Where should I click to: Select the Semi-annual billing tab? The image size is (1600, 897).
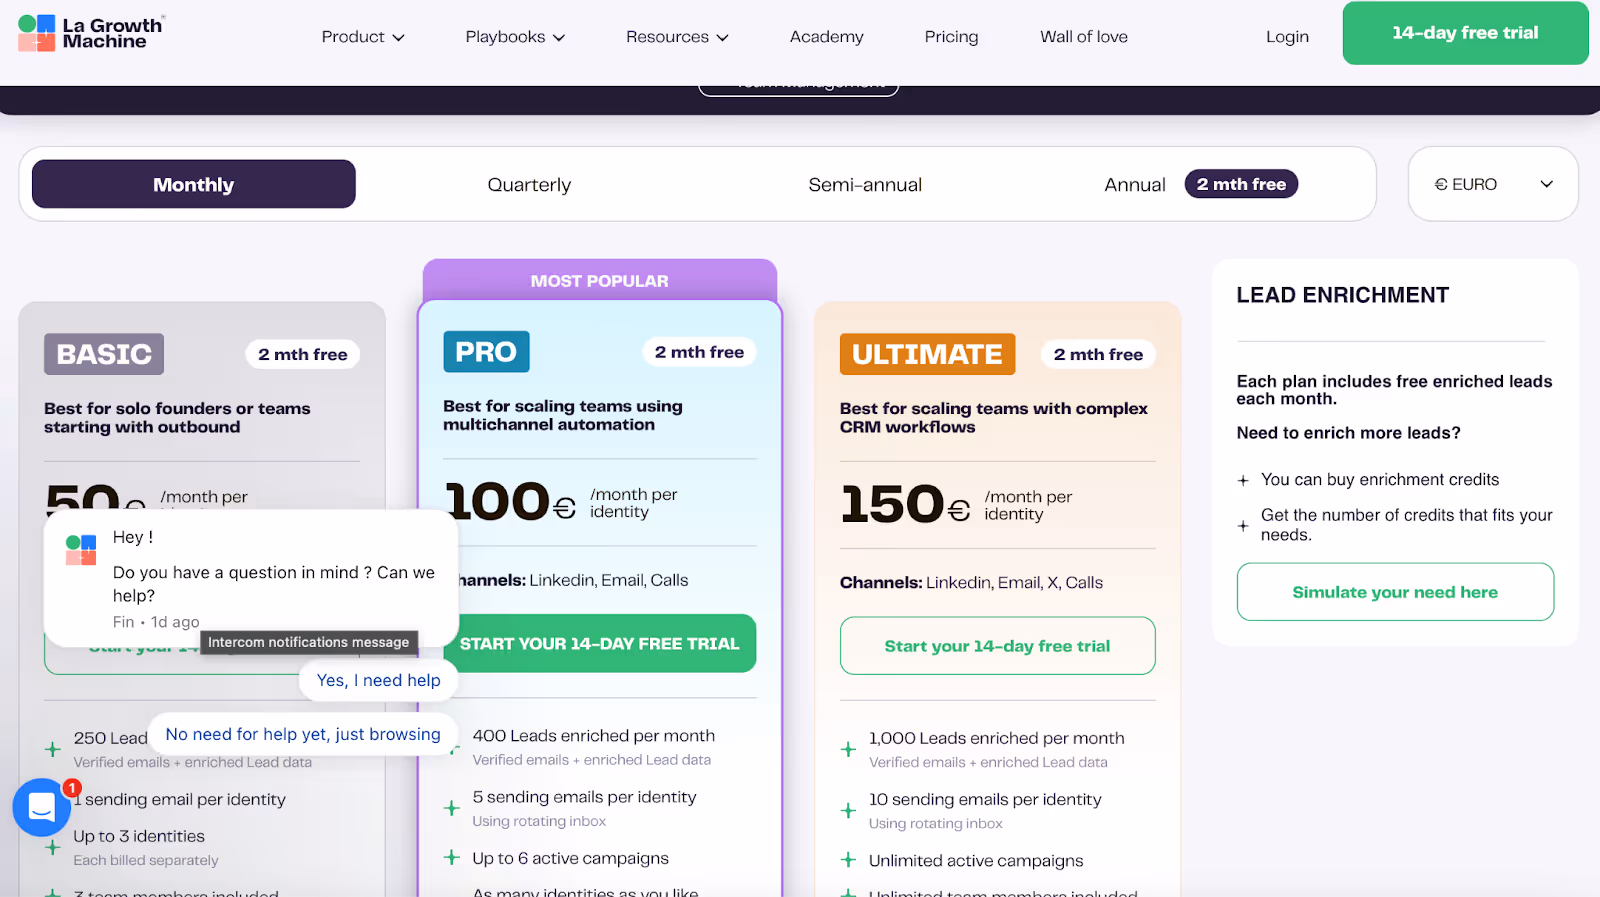865,184
